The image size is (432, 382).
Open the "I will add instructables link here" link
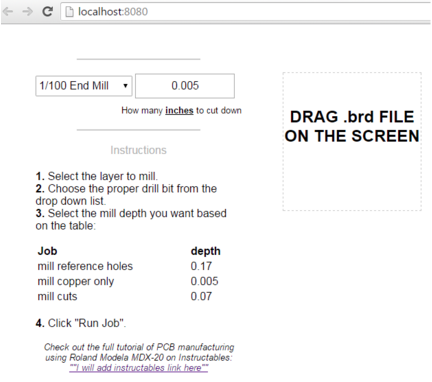tap(139, 368)
